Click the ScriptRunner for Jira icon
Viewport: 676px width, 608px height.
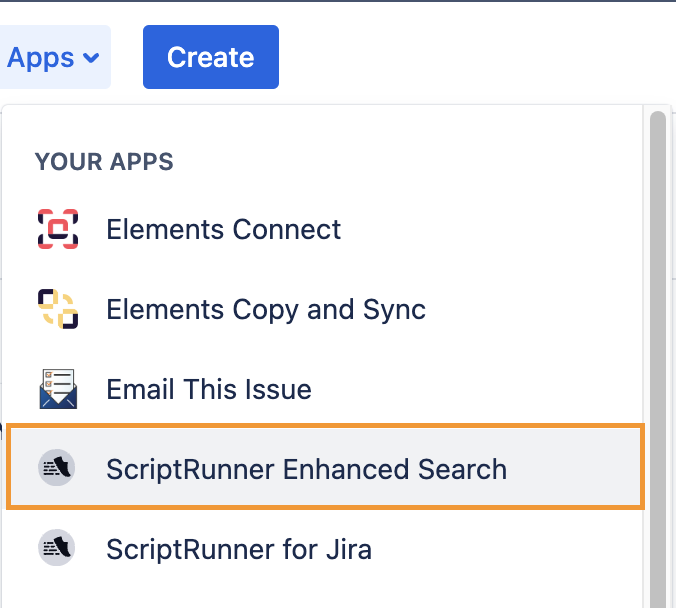57,548
